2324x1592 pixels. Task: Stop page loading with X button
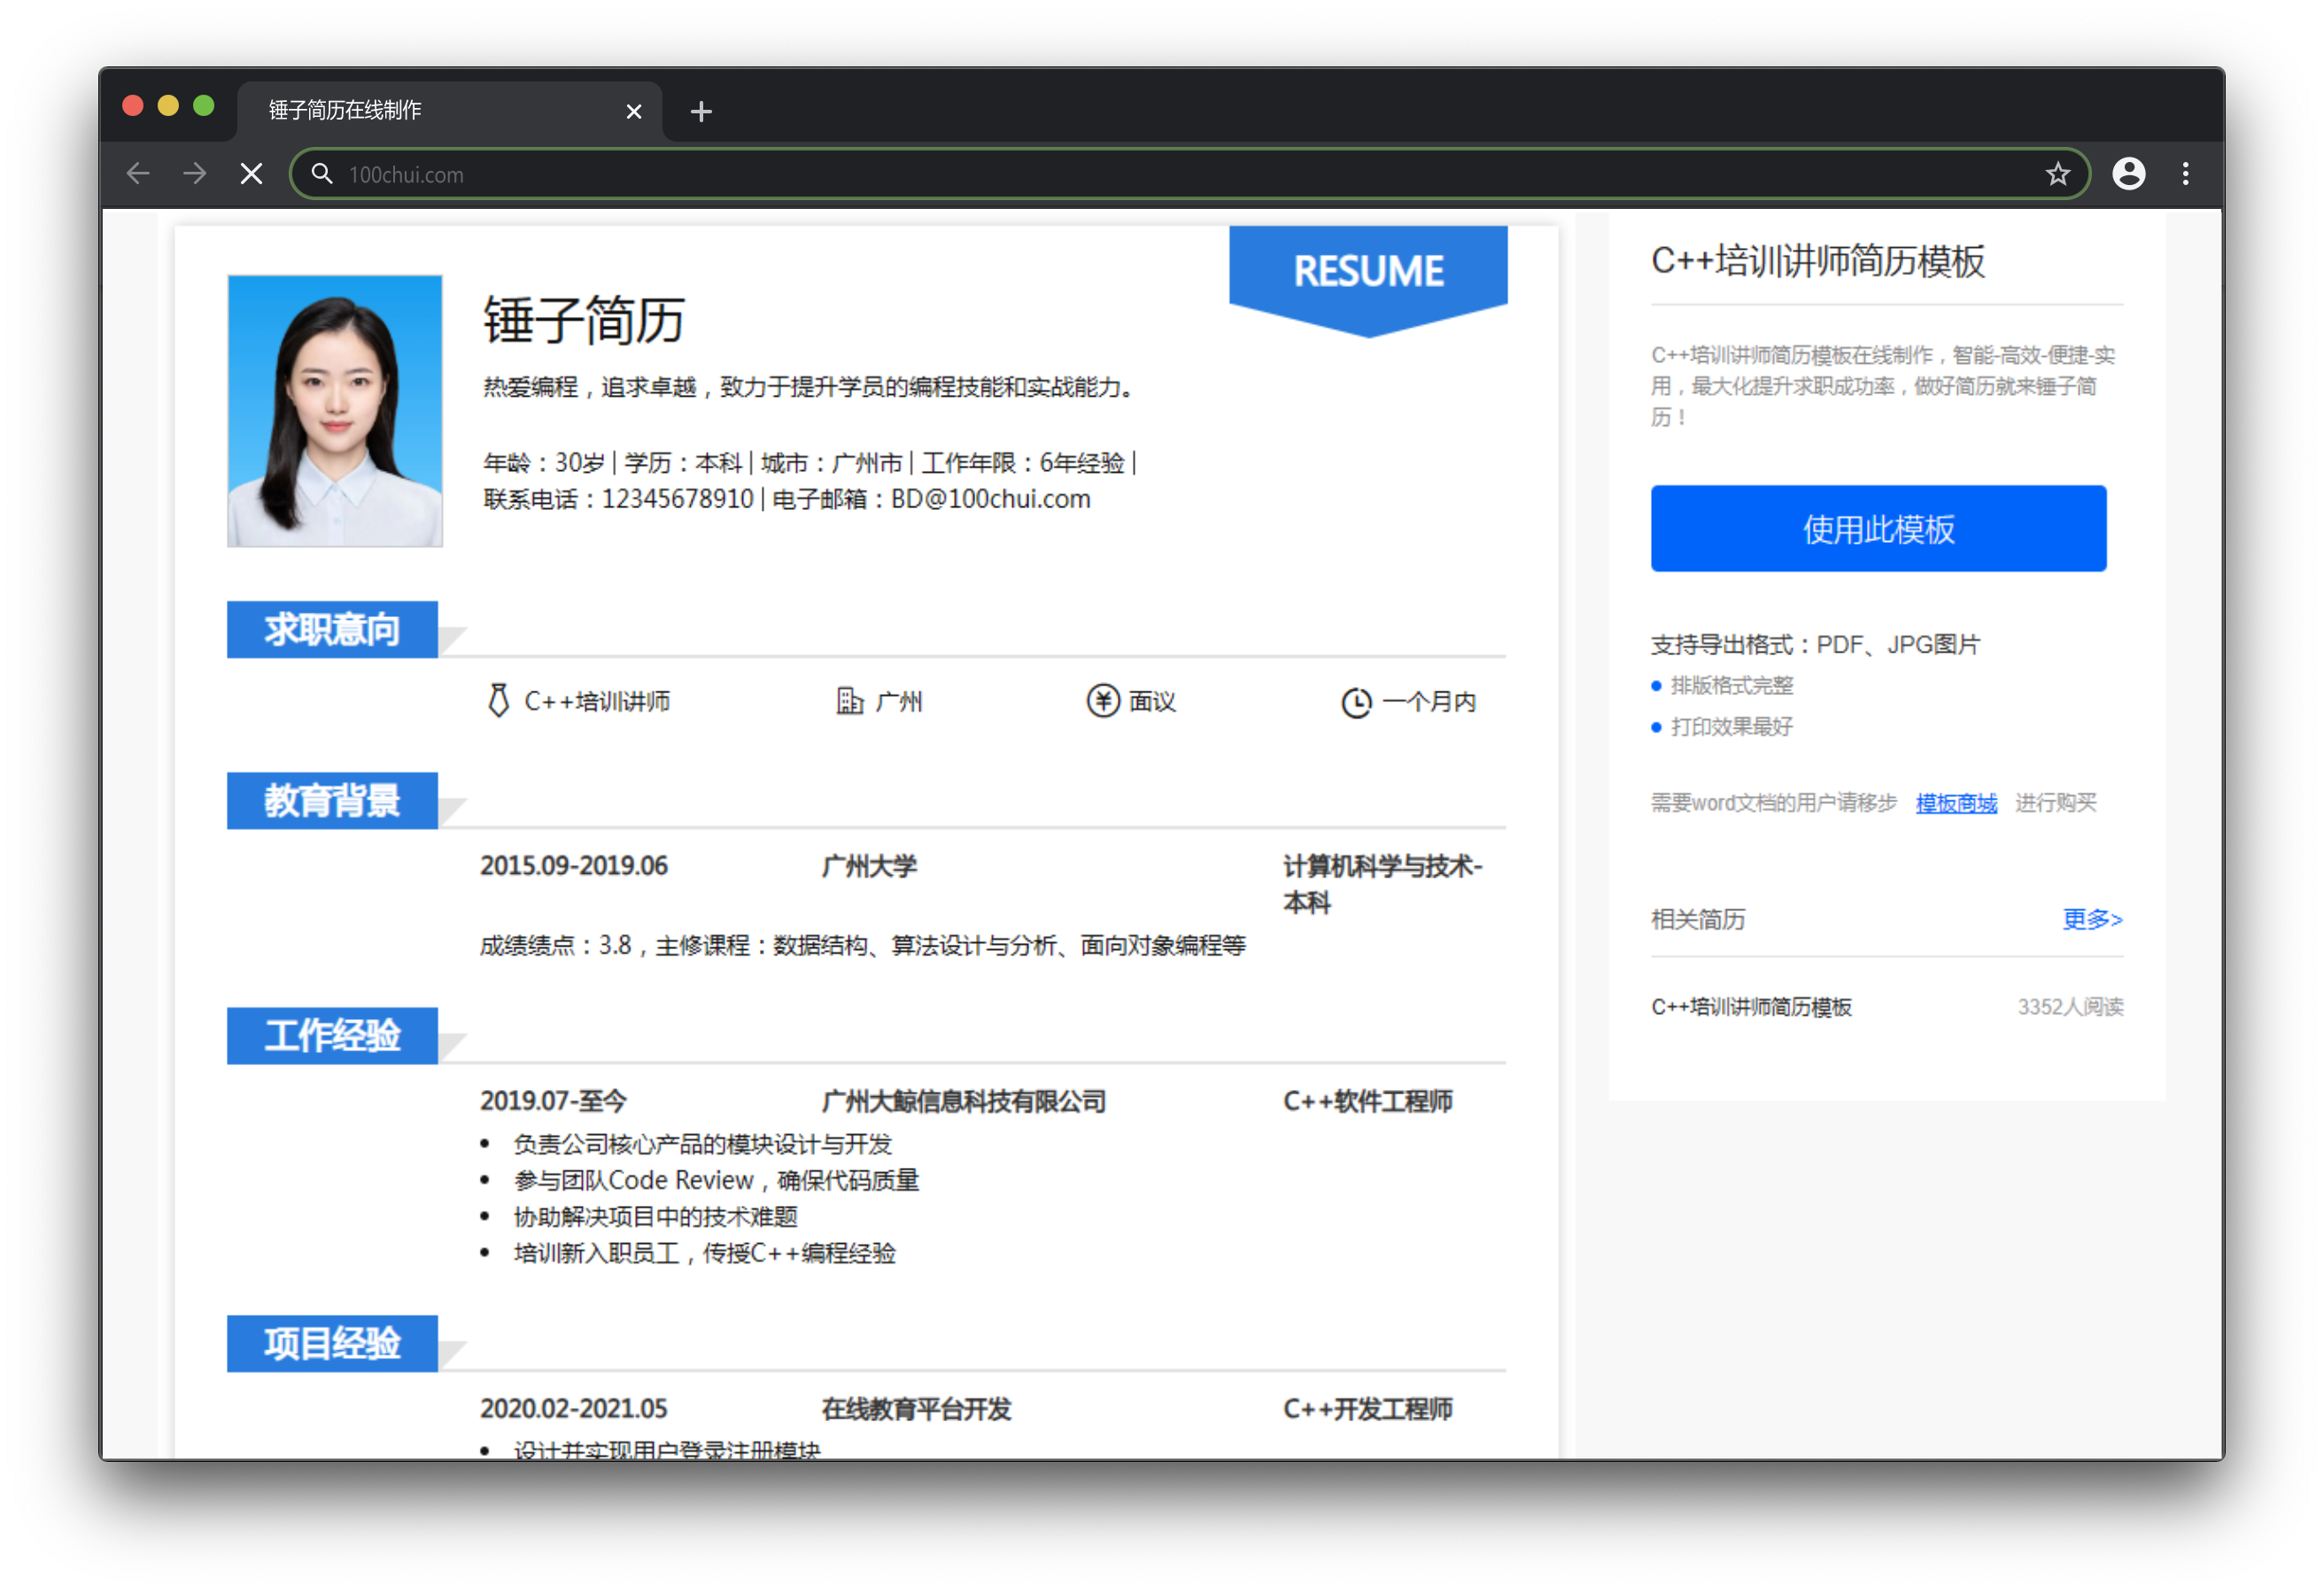252,174
